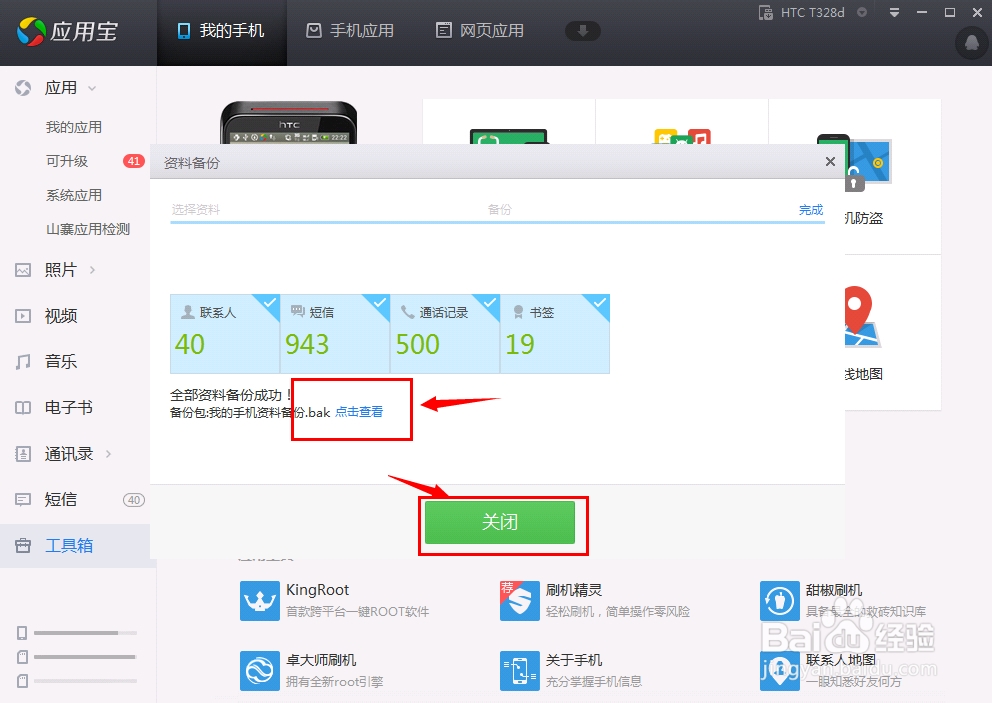The image size is (992, 703).
Task: Click the download manager arrow icon
Action: tap(583, 30)
